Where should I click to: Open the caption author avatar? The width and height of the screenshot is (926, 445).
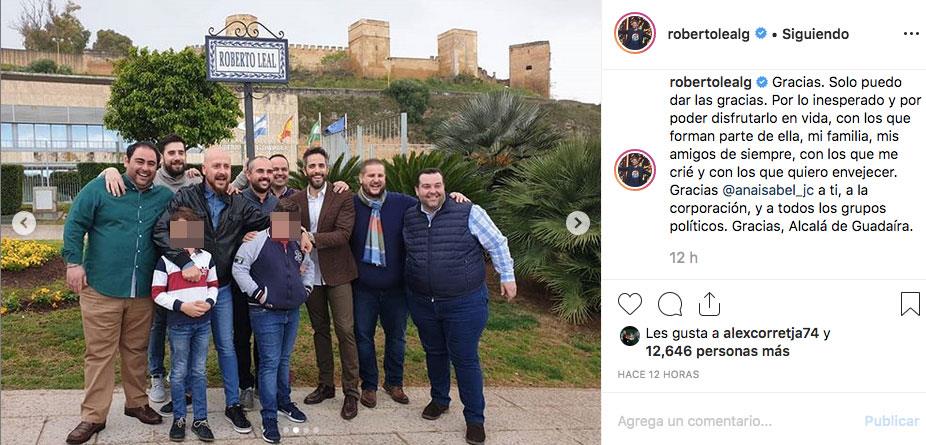coord(635,169)
